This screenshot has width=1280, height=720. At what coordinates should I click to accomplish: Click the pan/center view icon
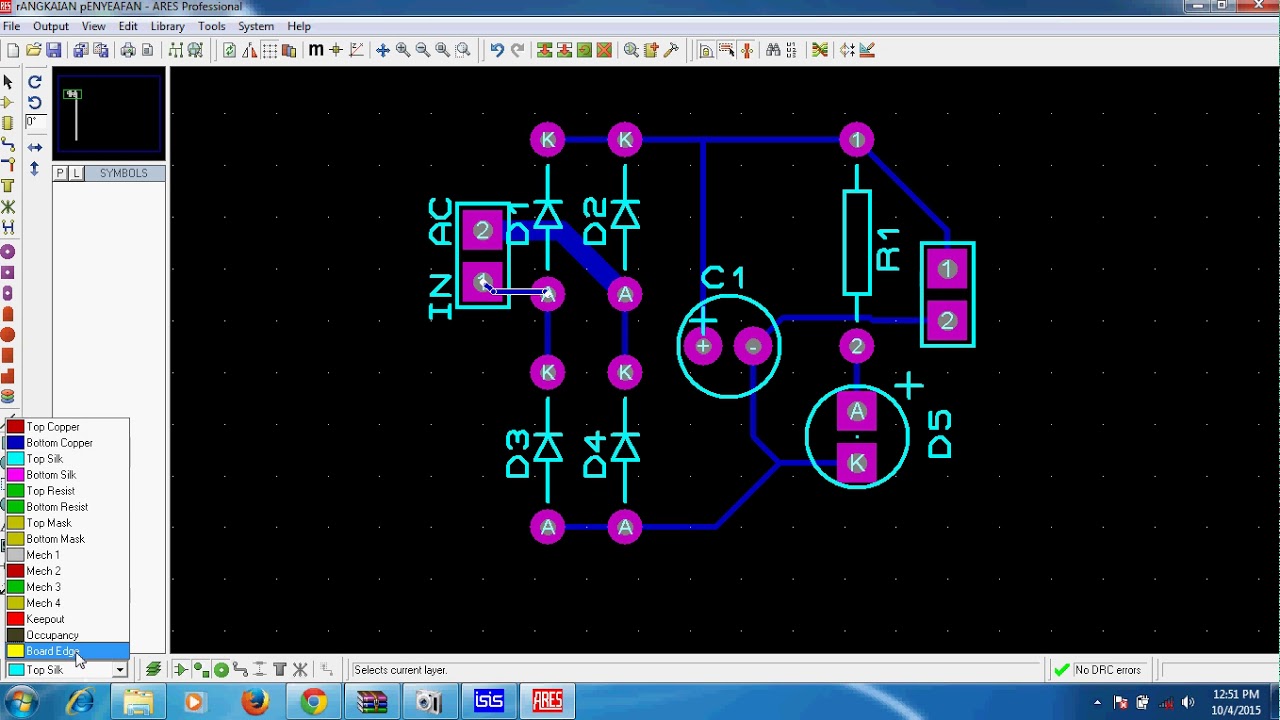point(382,50)
